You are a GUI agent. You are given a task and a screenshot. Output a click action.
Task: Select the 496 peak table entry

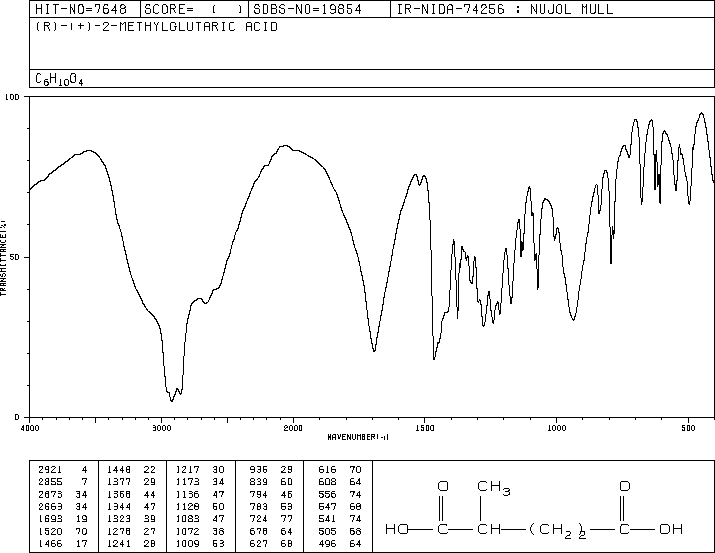(x=340, y=543)
